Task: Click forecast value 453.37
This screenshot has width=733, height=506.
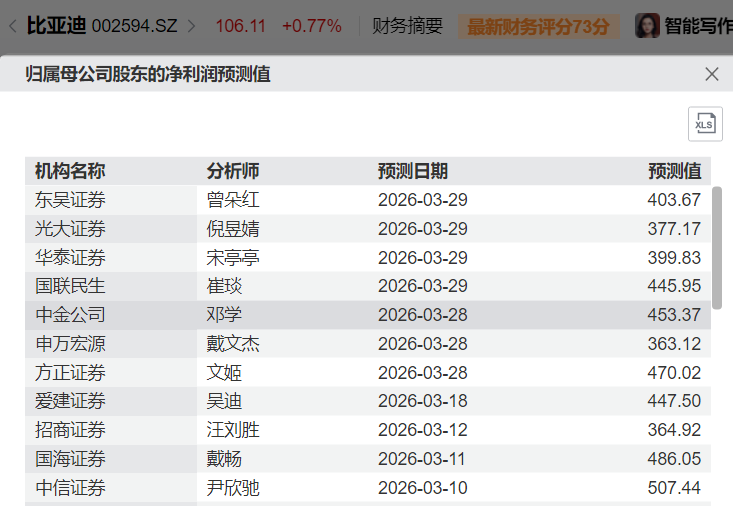Action: [x=674, y=315]
